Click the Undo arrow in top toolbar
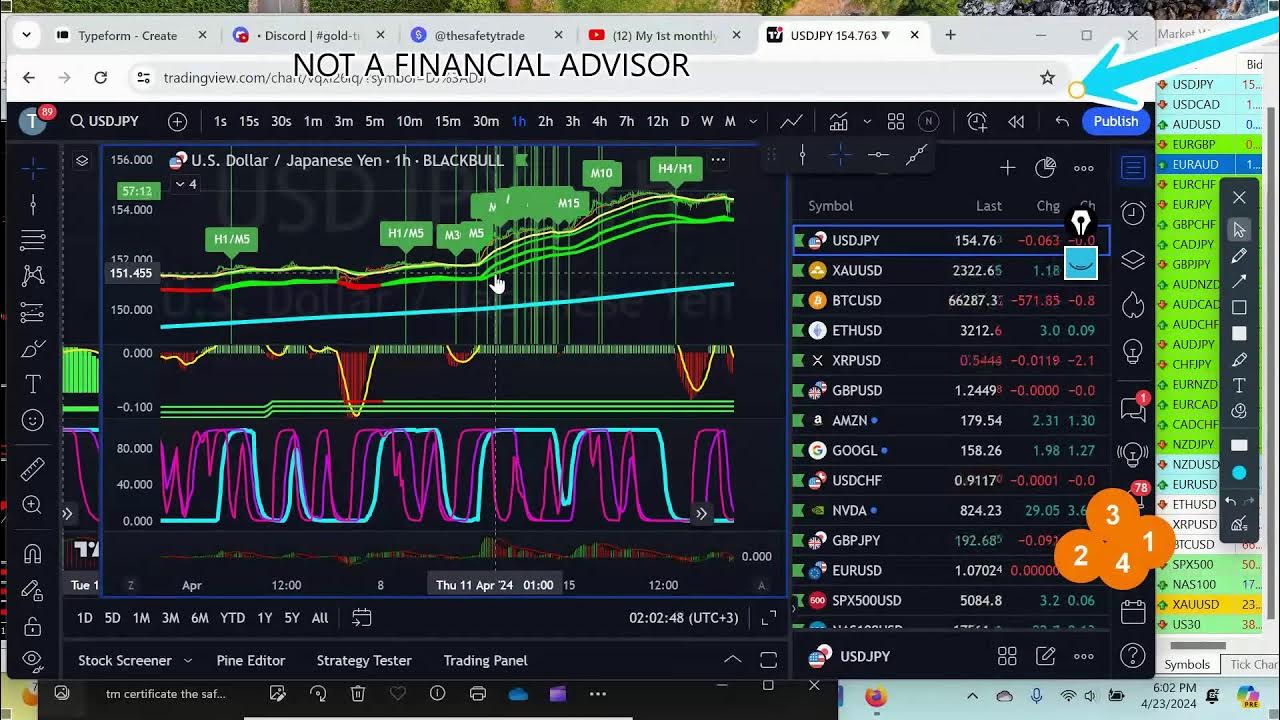Viewport: 1280px width, 720px height. 1062,121
